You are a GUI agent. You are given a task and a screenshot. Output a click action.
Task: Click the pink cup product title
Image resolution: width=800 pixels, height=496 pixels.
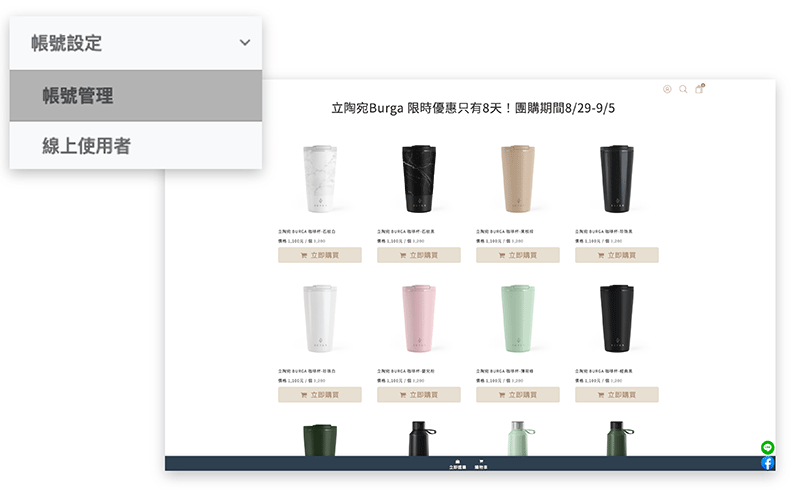[406, 371]
